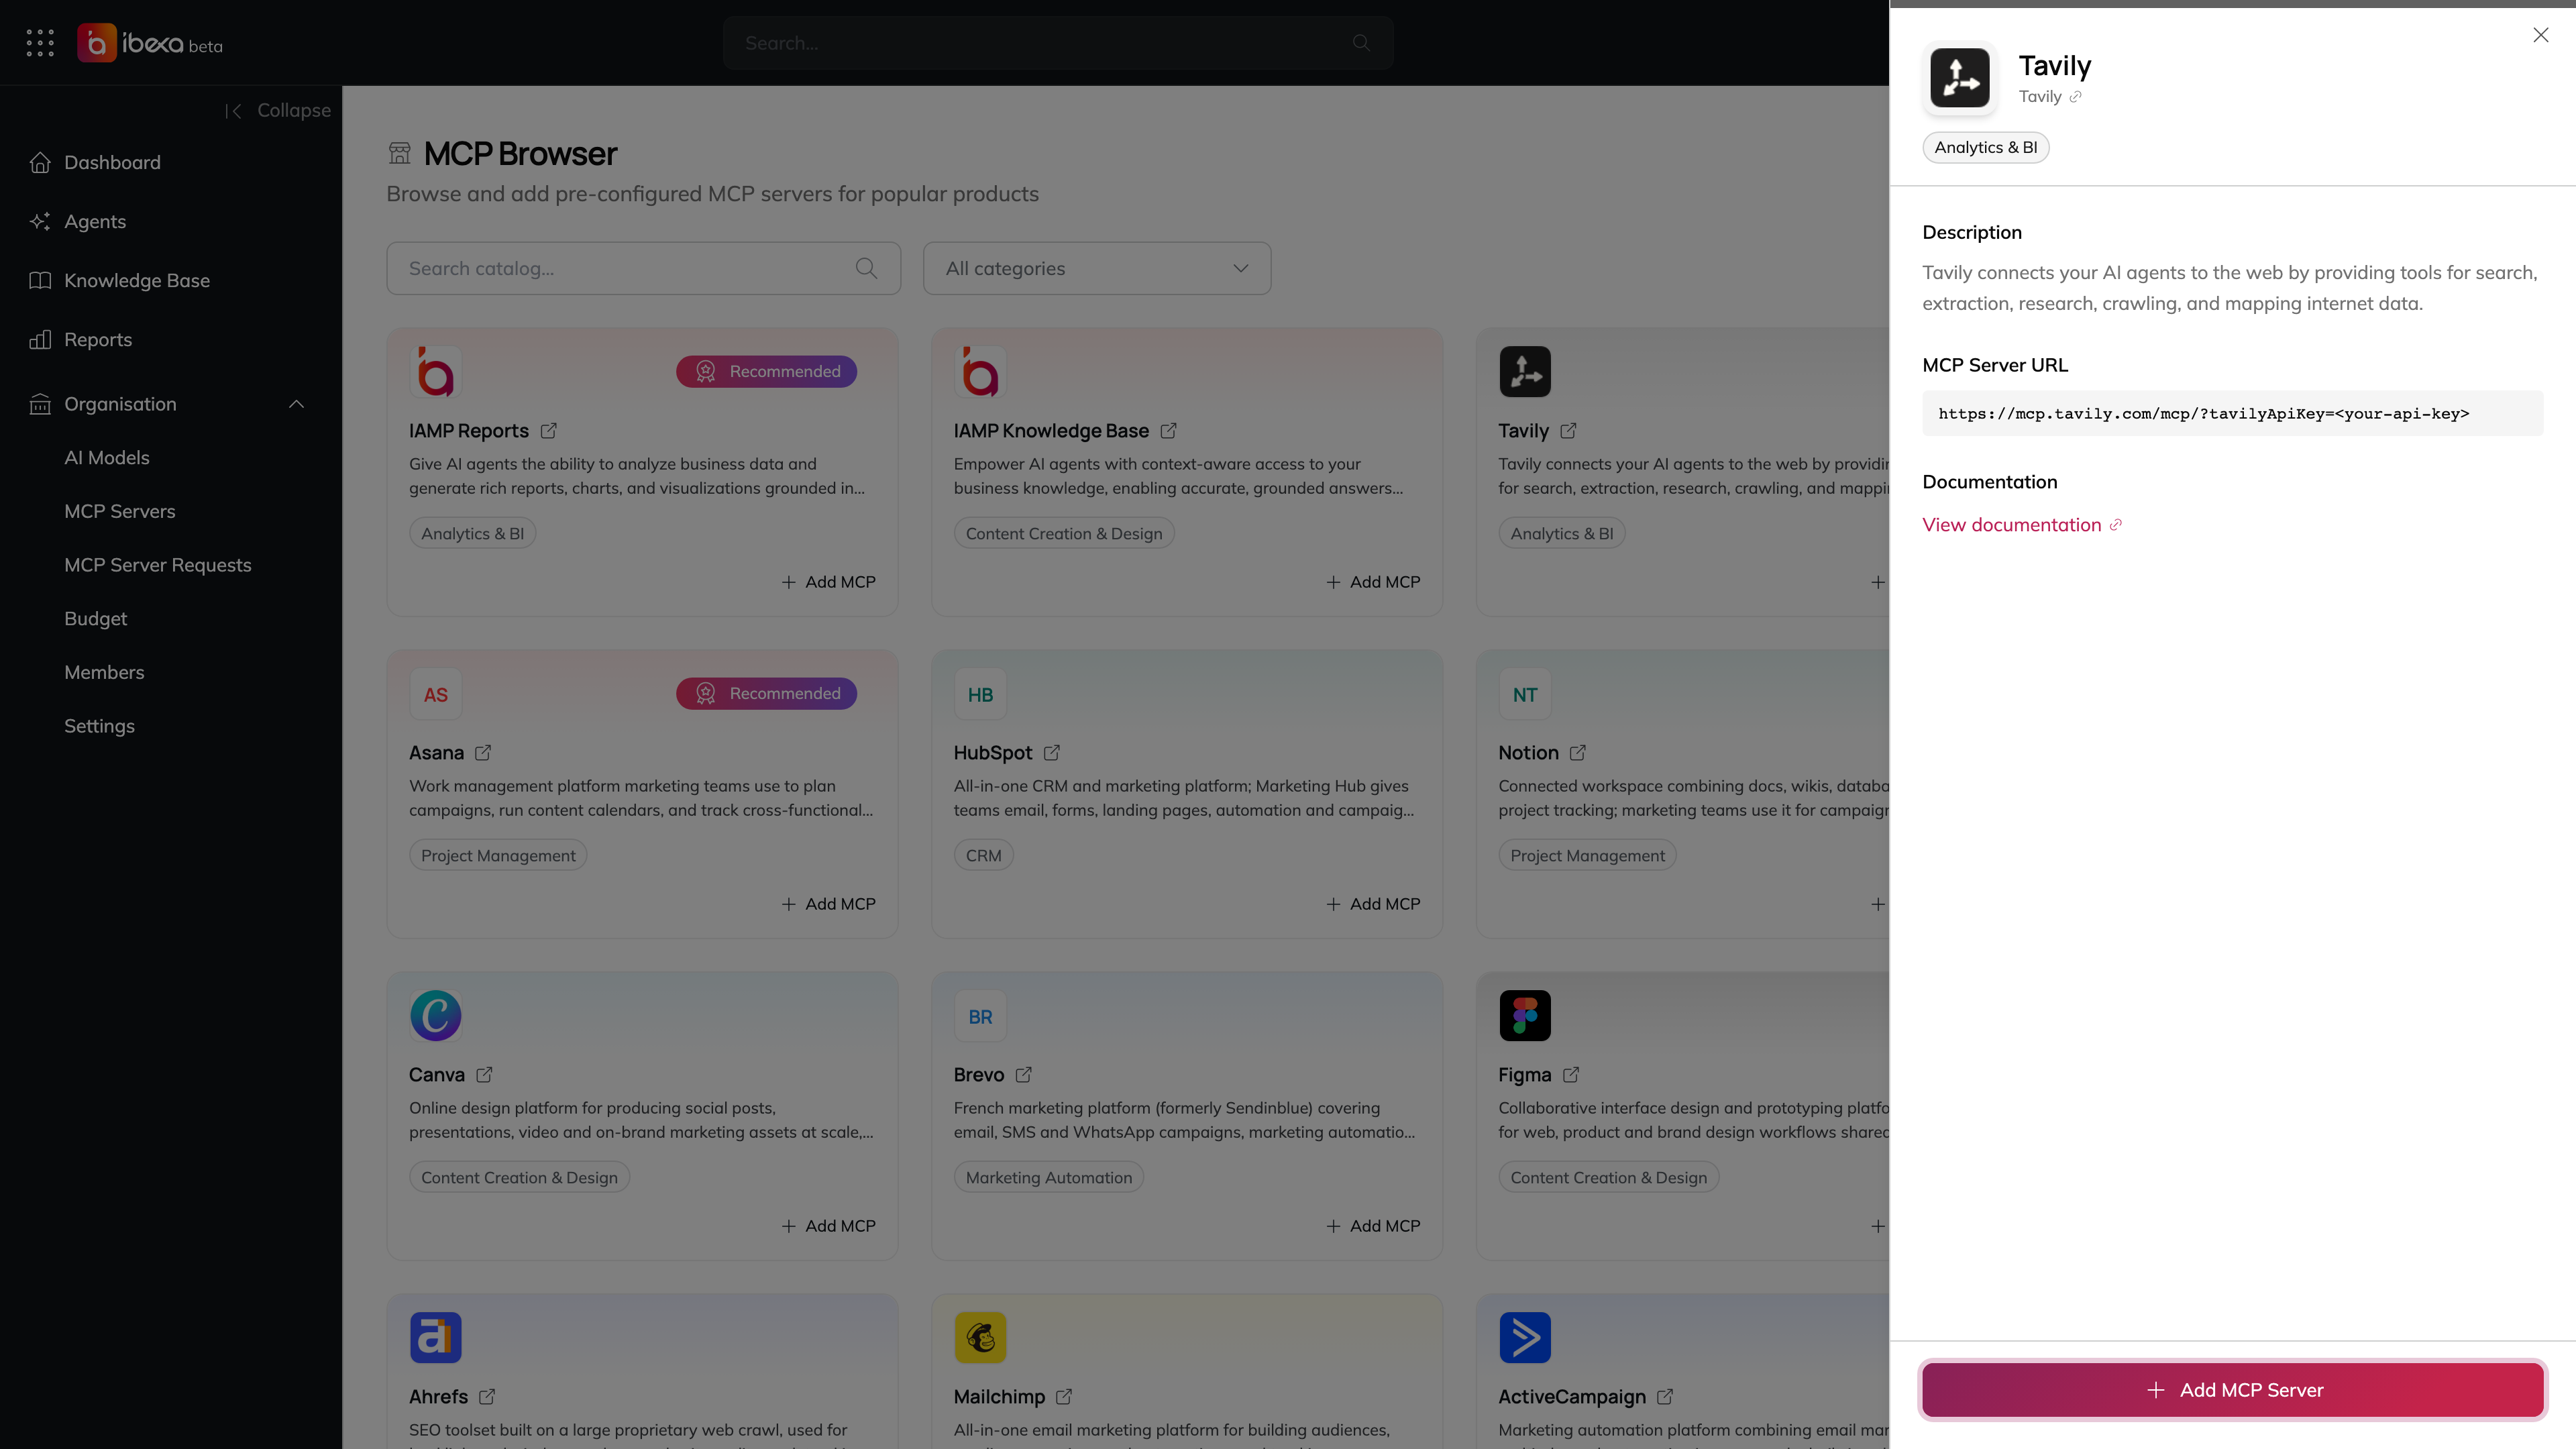Image resolution: width=2576 pixels, height=1449 pixels.
Task: Add MCP for HubSpot card
Action: coord(1373,904)
